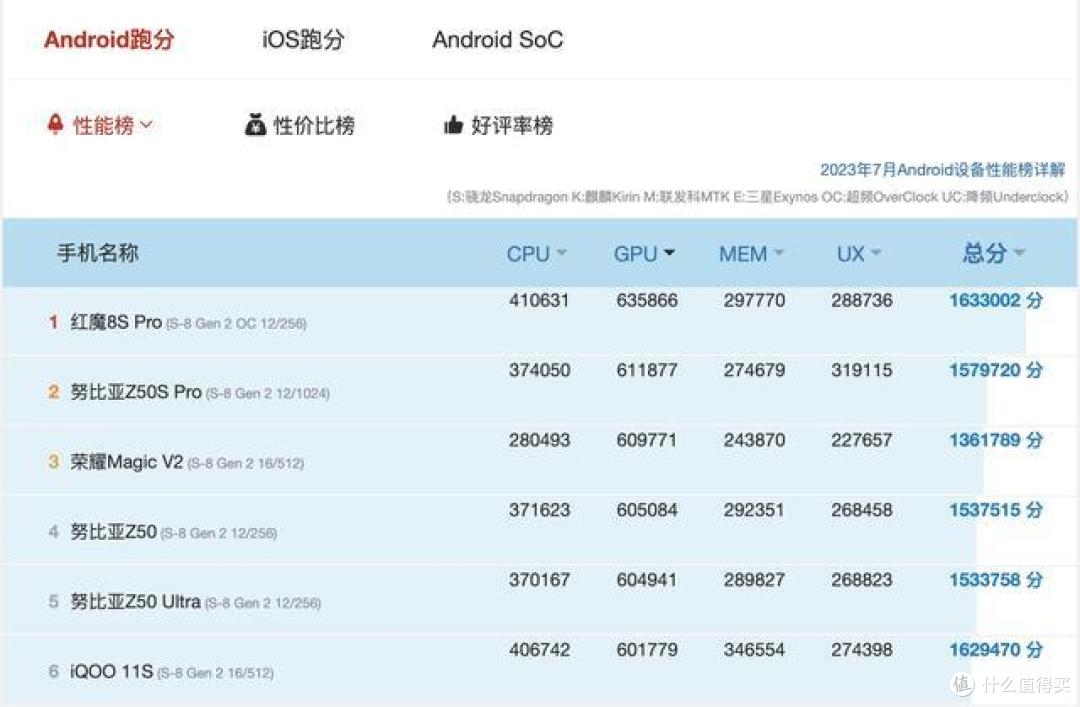
Task: Open 2023年7月Android设备性能榜详解 link
Action: (x=942, y=170)
